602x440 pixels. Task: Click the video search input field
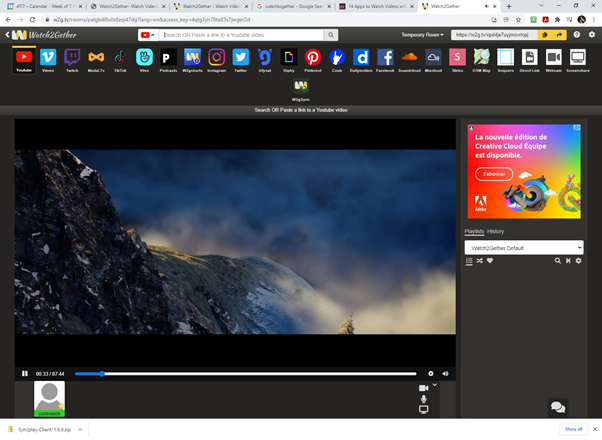241,35
